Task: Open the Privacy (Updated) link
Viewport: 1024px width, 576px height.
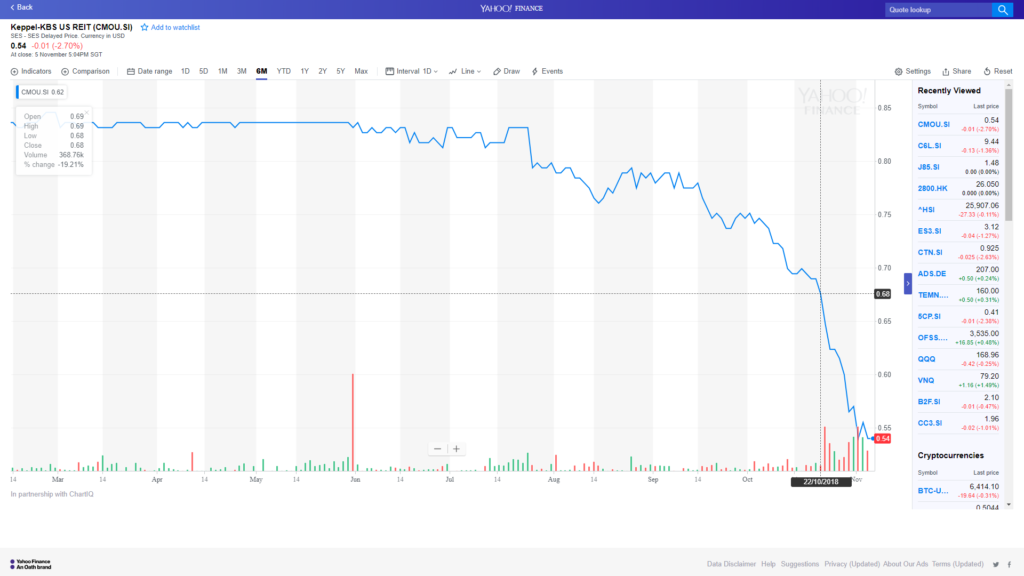Action: click(x=852, y=564)
